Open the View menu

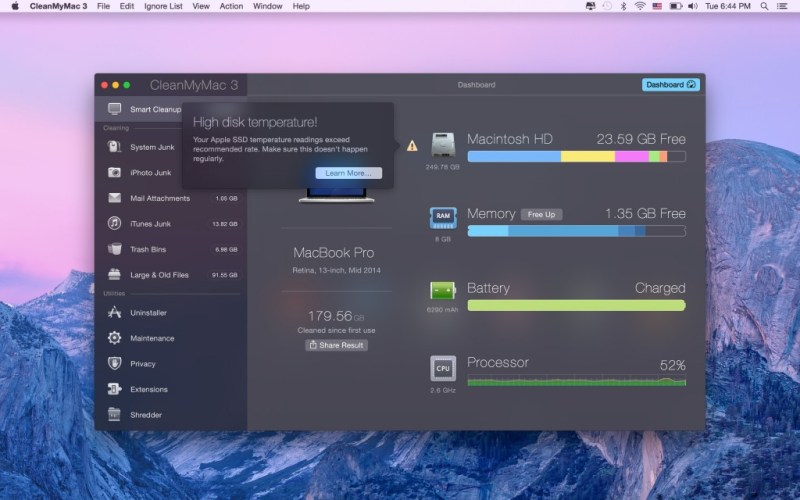pyautogui.click(x=201, y=6)
